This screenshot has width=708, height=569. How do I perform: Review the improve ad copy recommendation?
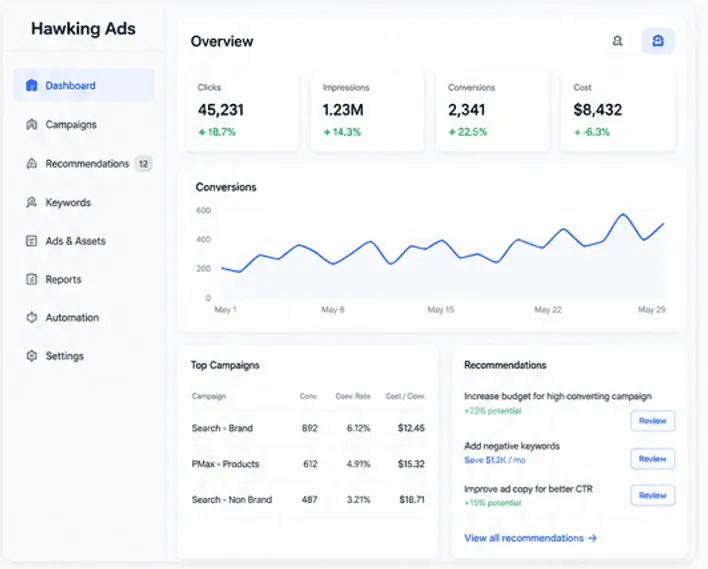(x=652, y=495)
